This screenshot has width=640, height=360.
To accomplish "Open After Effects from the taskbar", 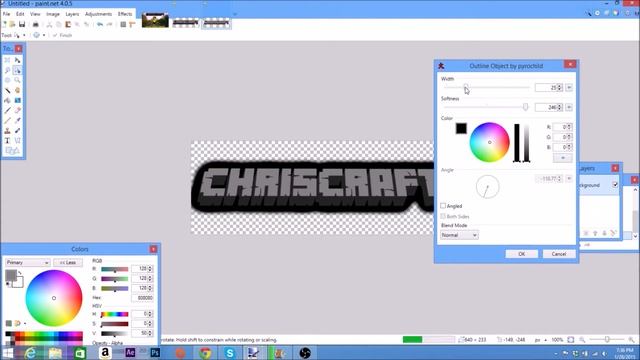I will point(130,353).
